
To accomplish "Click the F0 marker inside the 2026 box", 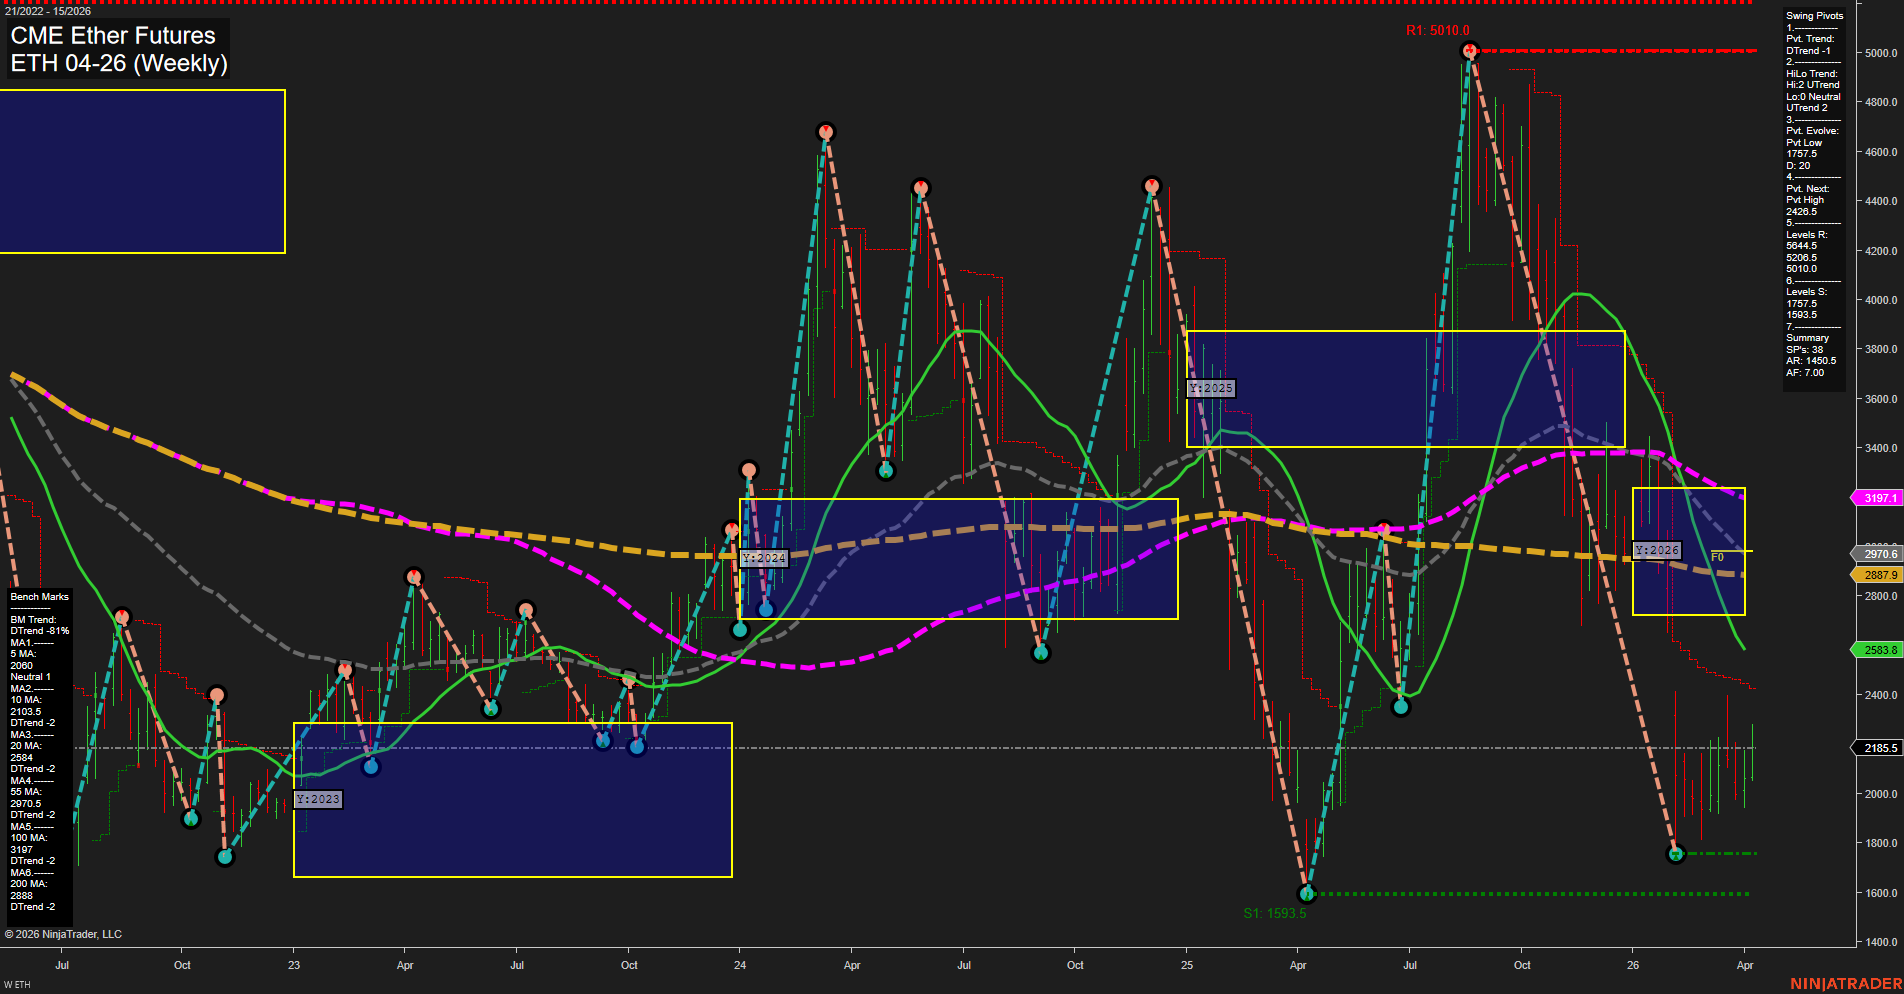I will tap(1716, 555).
